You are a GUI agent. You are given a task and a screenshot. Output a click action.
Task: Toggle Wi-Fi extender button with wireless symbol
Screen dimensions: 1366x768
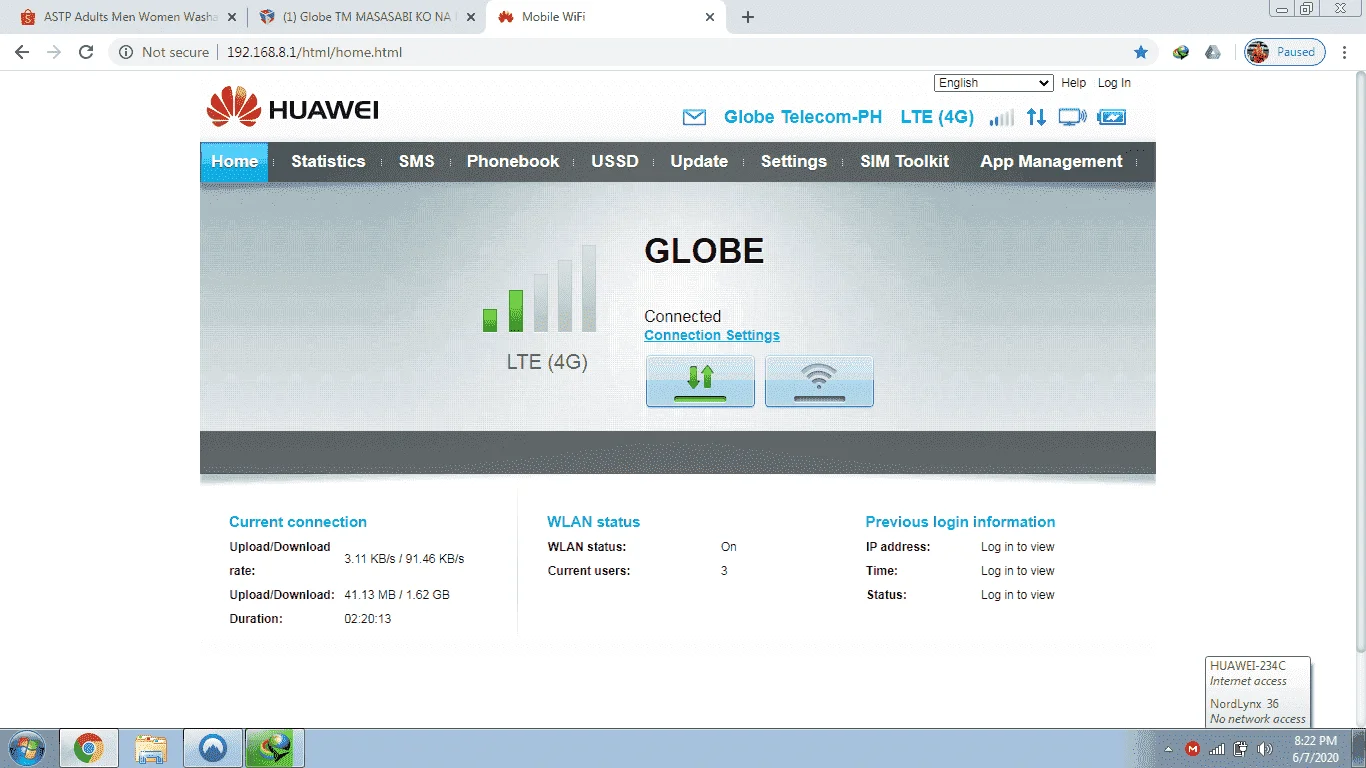tap(819, 381)
